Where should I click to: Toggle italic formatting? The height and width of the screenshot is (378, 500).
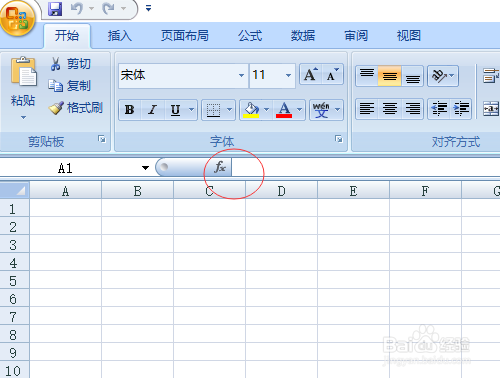(x=153, y=110)
